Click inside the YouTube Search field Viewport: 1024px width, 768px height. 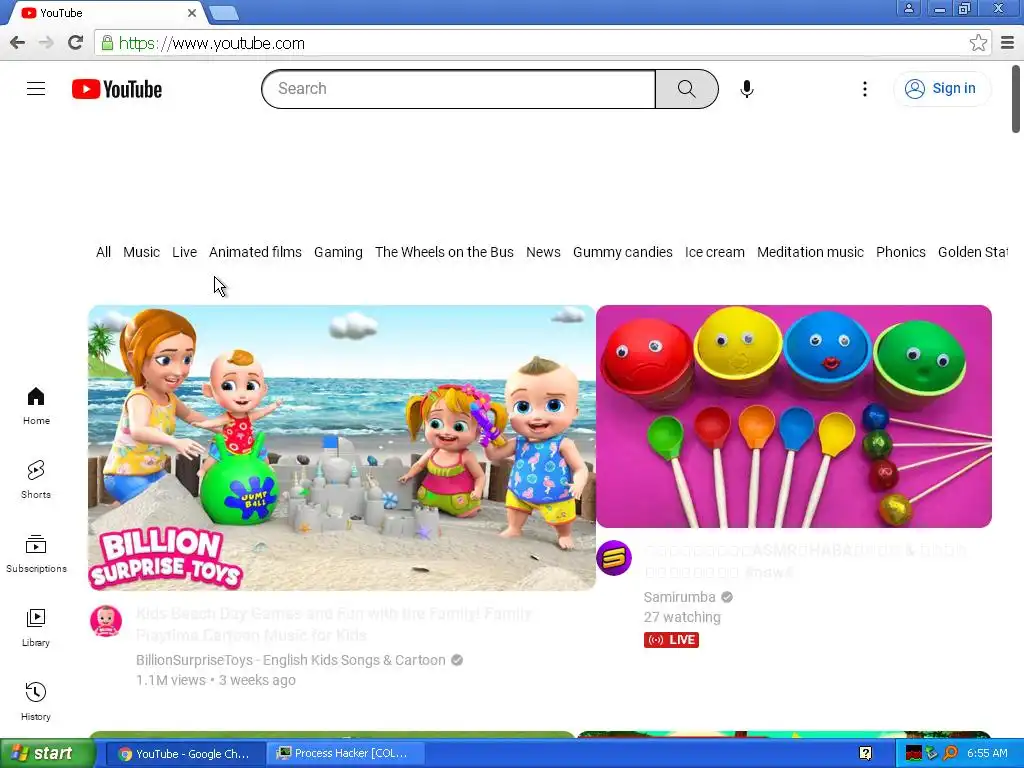click(458, 89)
